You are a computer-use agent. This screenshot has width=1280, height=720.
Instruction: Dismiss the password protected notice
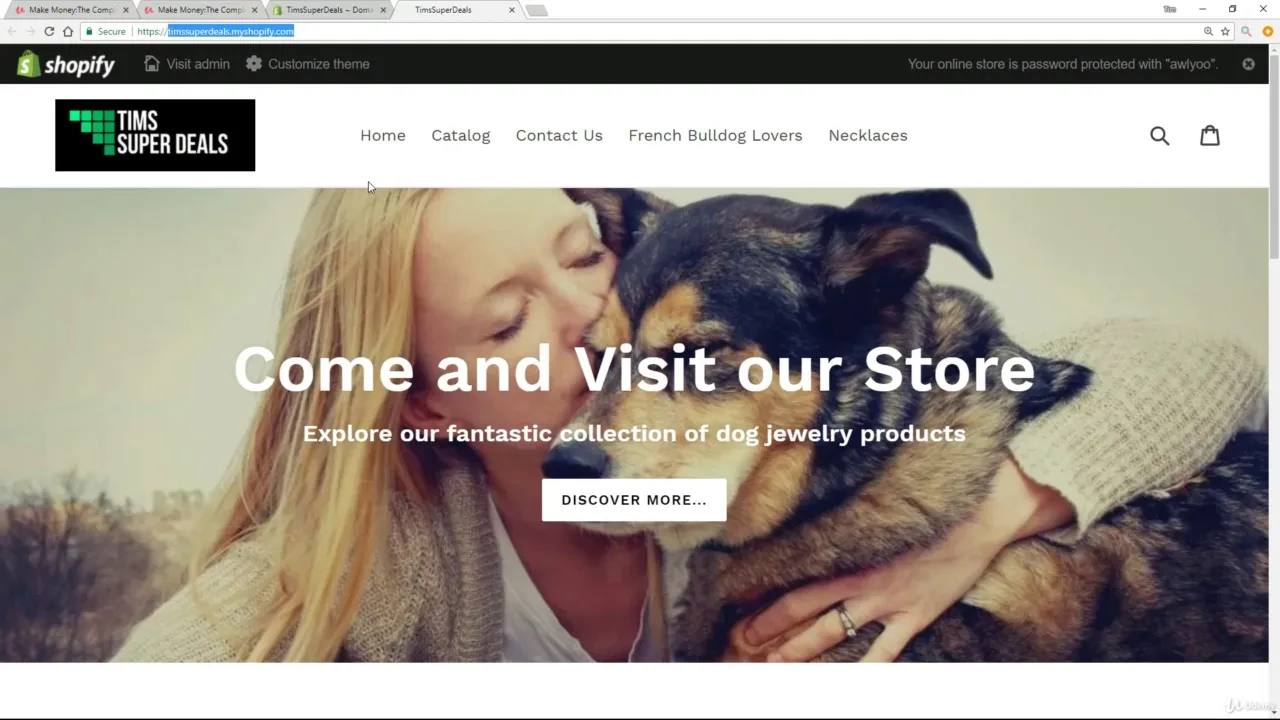[x=1248, y=64]
